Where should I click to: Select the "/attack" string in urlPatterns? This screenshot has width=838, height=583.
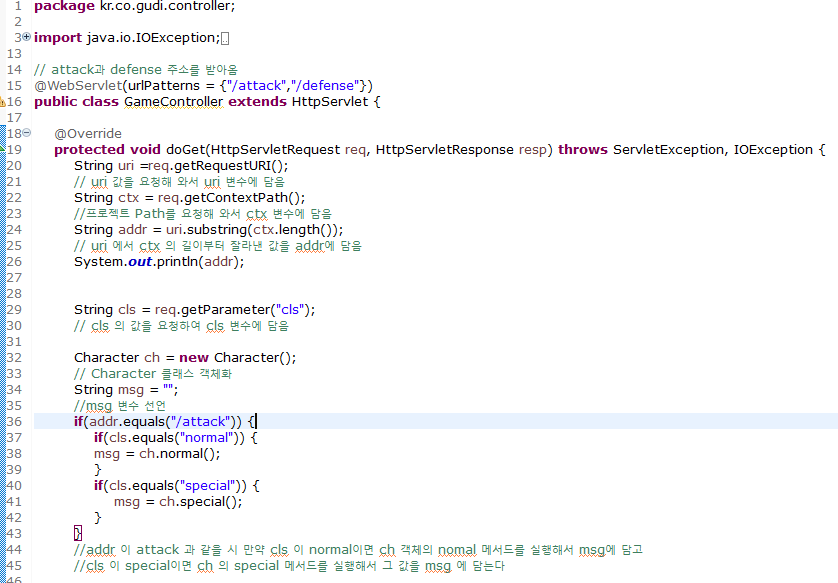click(256, 85)
